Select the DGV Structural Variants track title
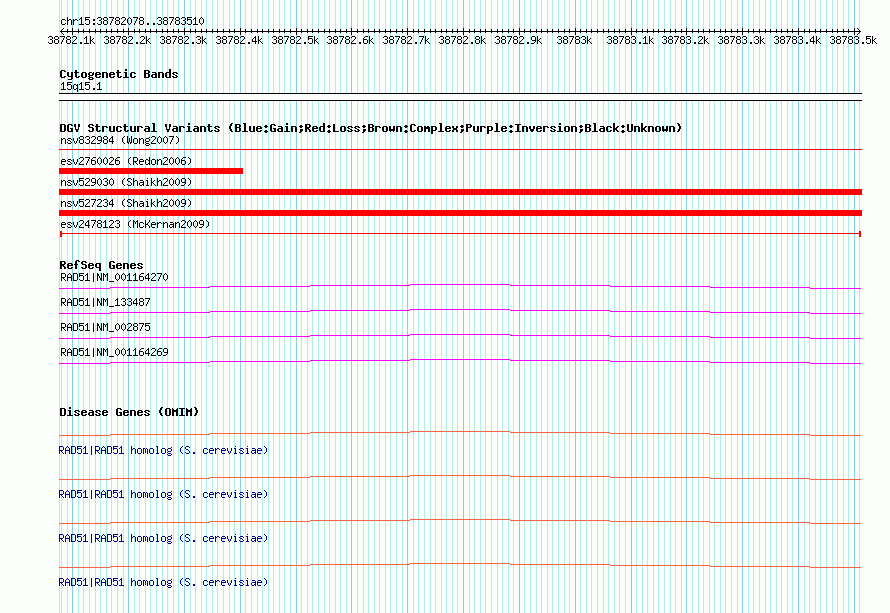Viewport: 890px width, 613px height. pos(371,128)
